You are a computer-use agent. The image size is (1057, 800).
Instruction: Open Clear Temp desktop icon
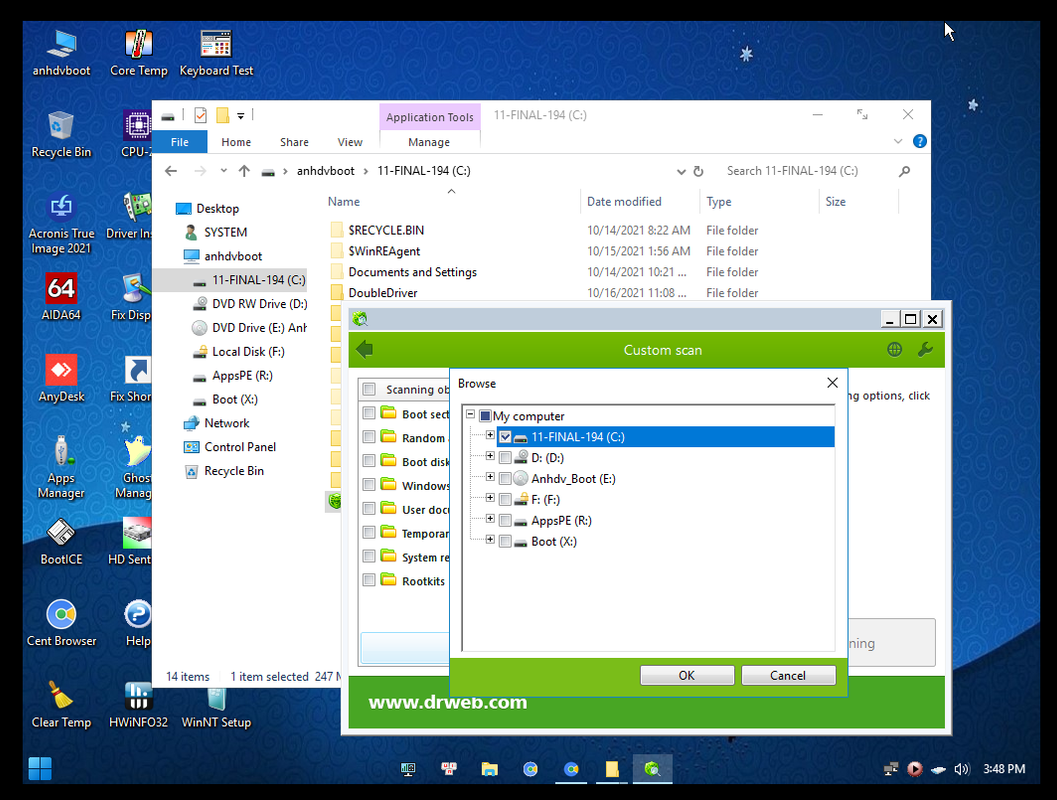(61, 705)
